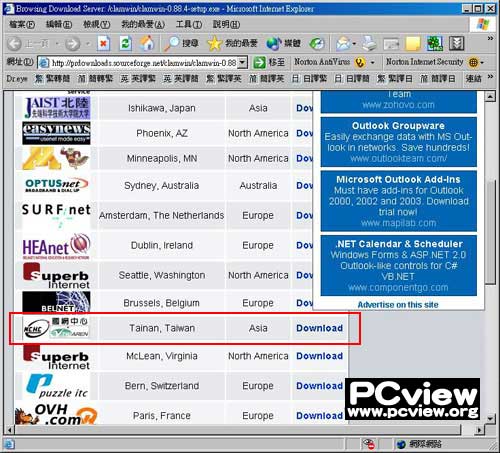
Task: Click the puzzle itc mirror logo
Action: (57, 386)
